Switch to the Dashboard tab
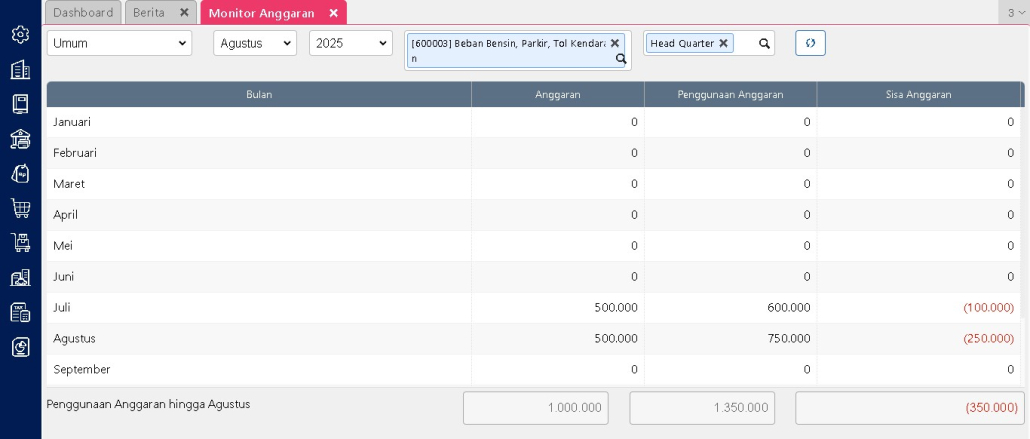 click(83, 12)
